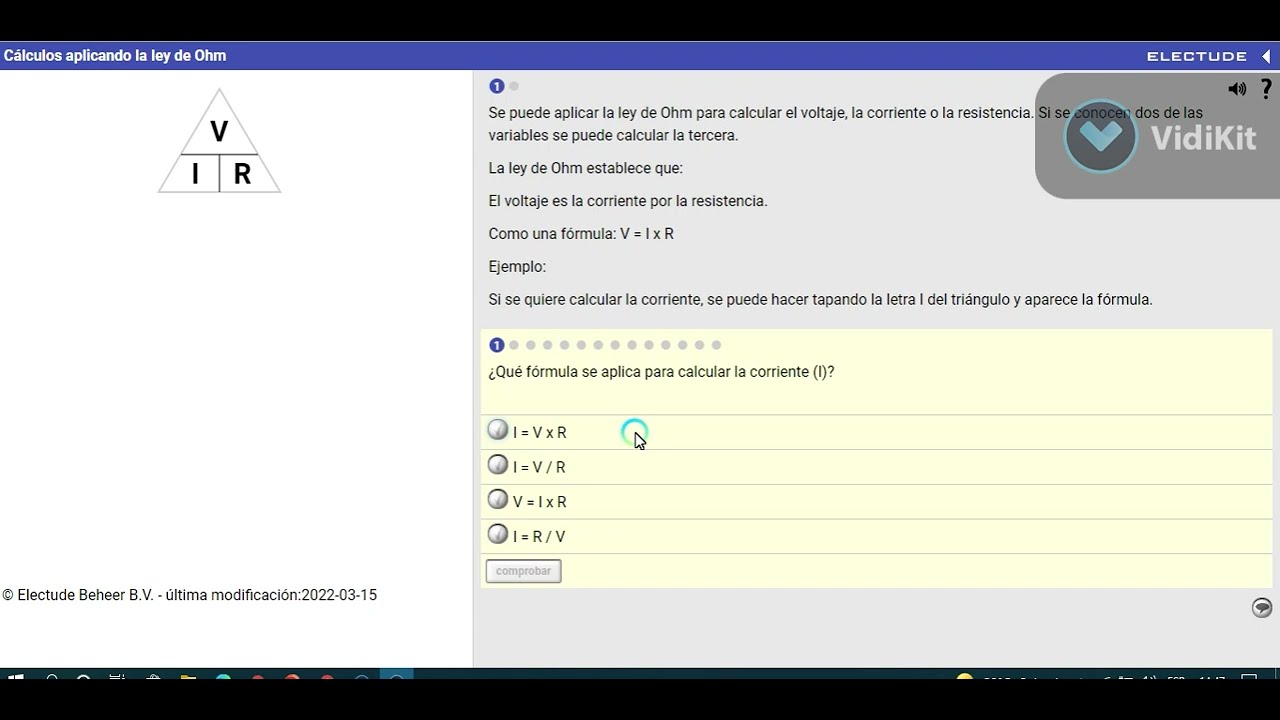Choose answer I = V x R
This screenshot has width=1280, height=720.
876,432
